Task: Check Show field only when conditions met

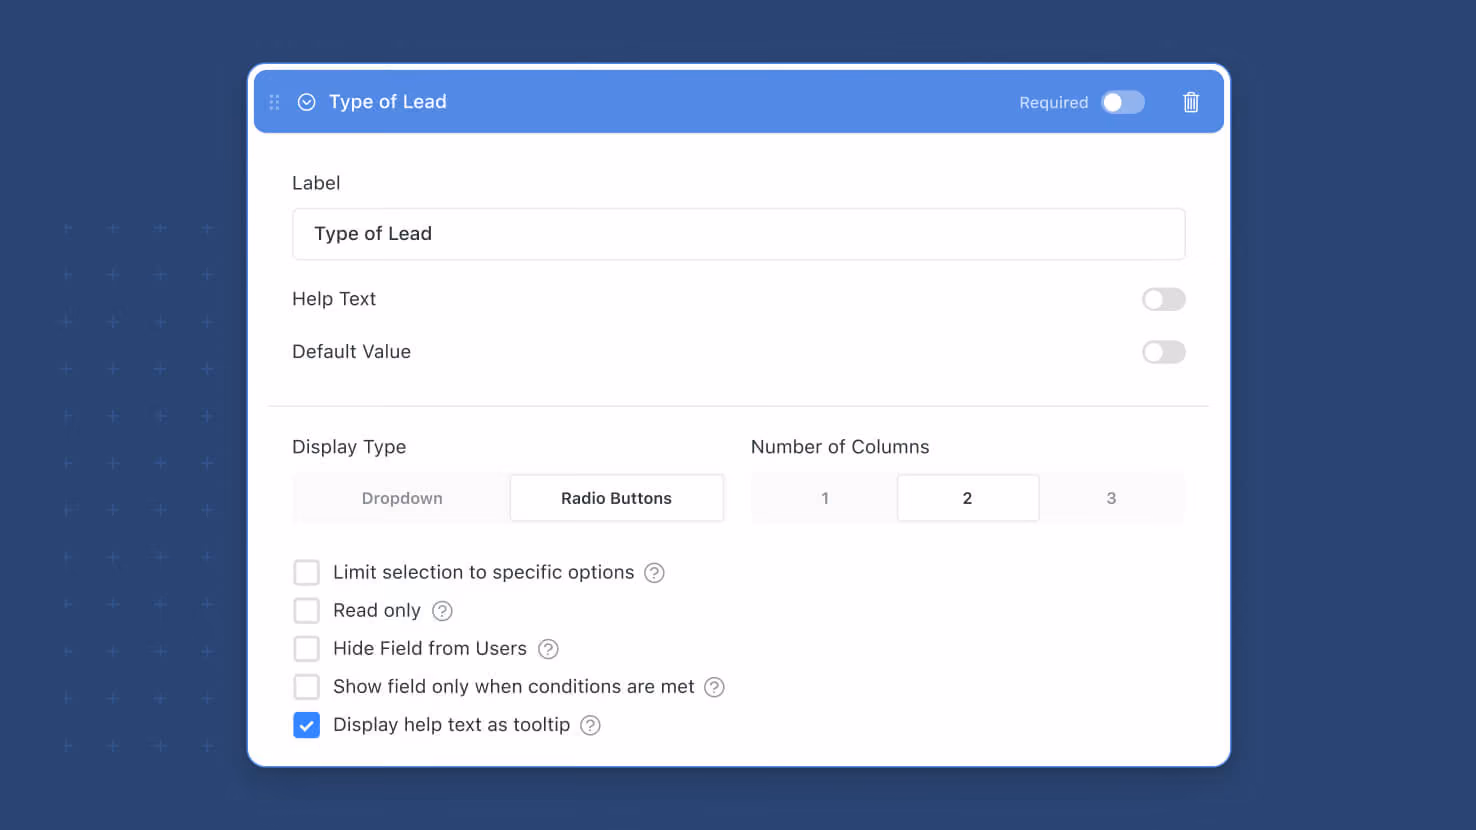Action: point(307,686)
